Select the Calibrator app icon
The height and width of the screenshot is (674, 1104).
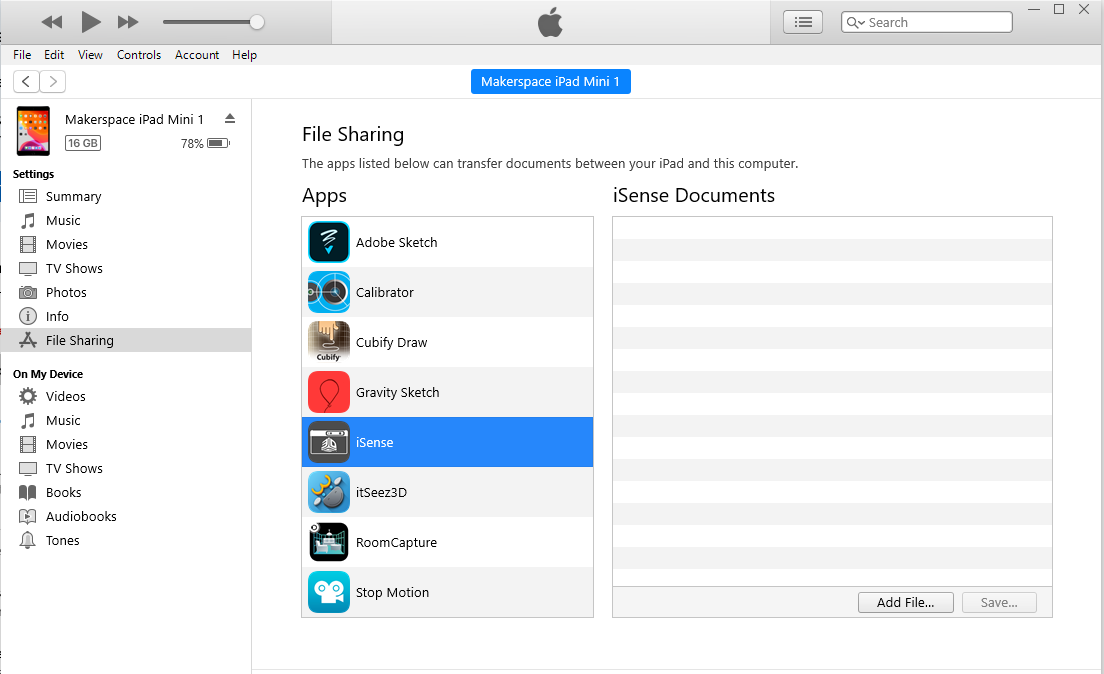coord(328,292)
